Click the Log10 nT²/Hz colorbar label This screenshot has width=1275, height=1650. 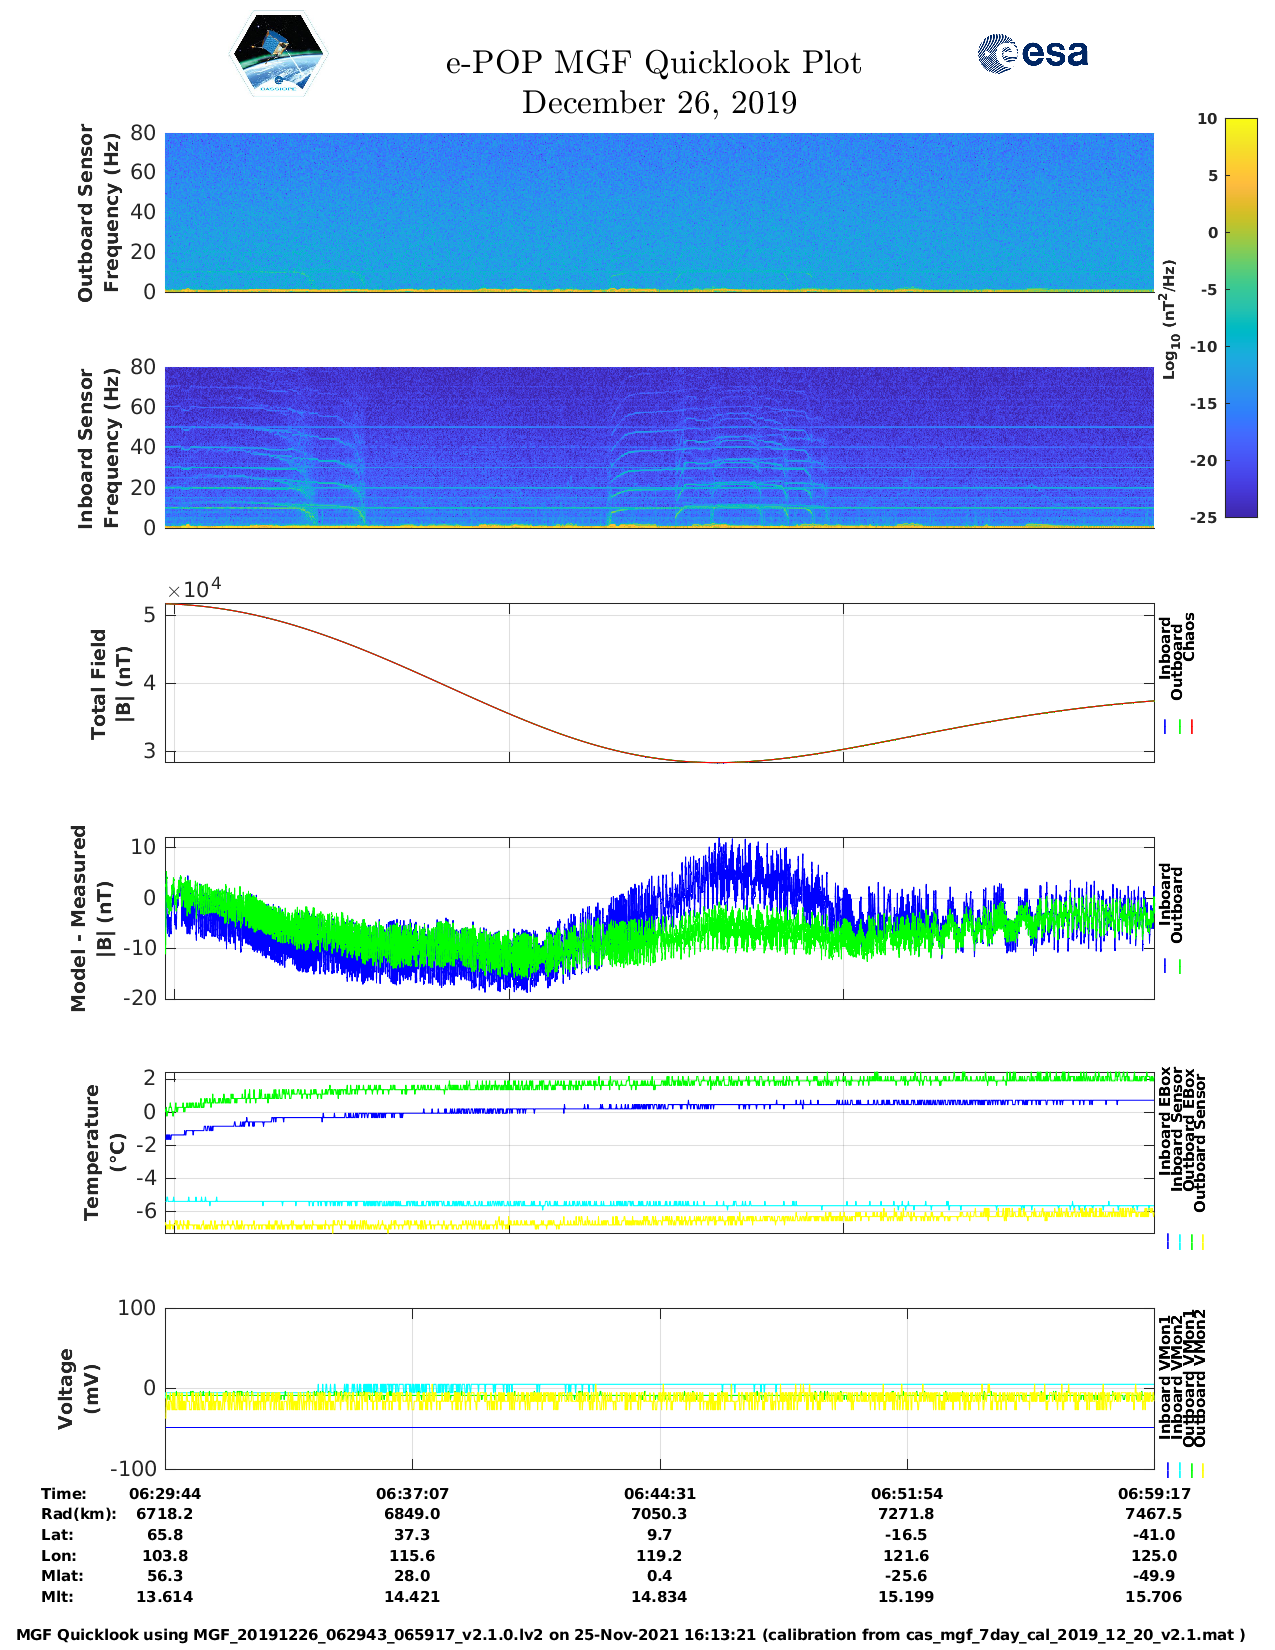1169,319
